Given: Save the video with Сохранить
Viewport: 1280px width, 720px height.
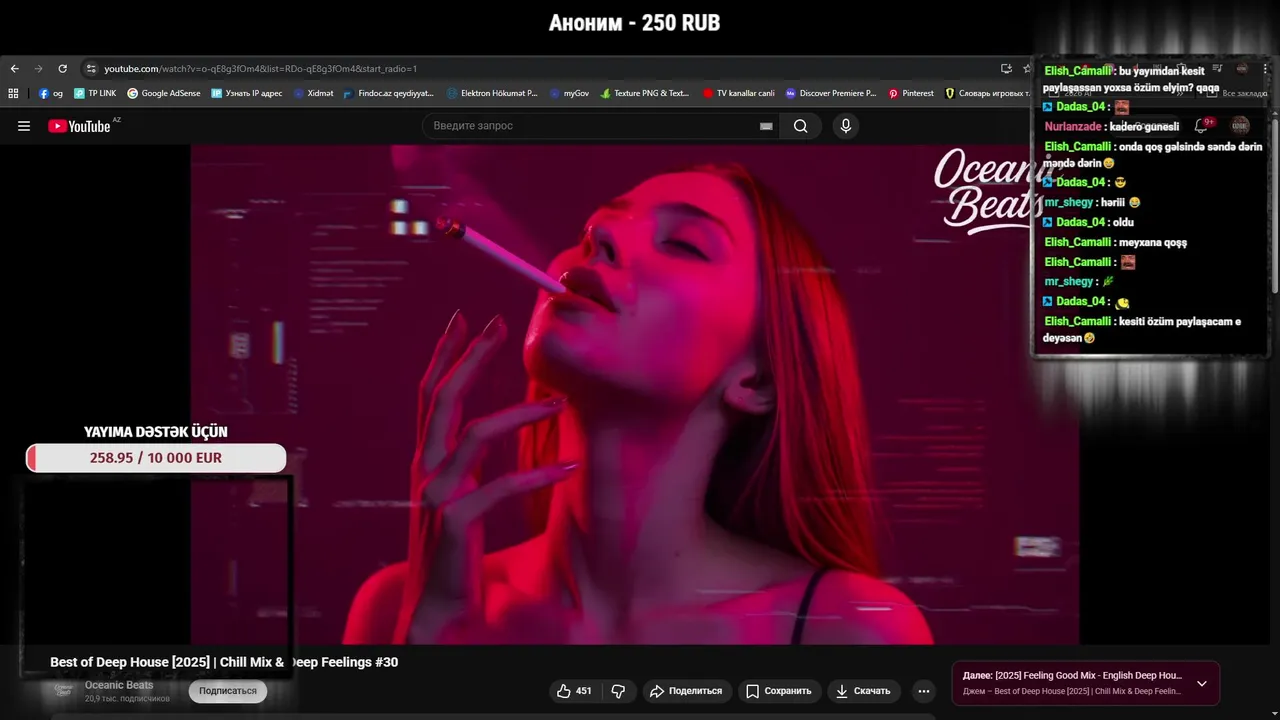Looking at the screenshot, I should (779, 691).
